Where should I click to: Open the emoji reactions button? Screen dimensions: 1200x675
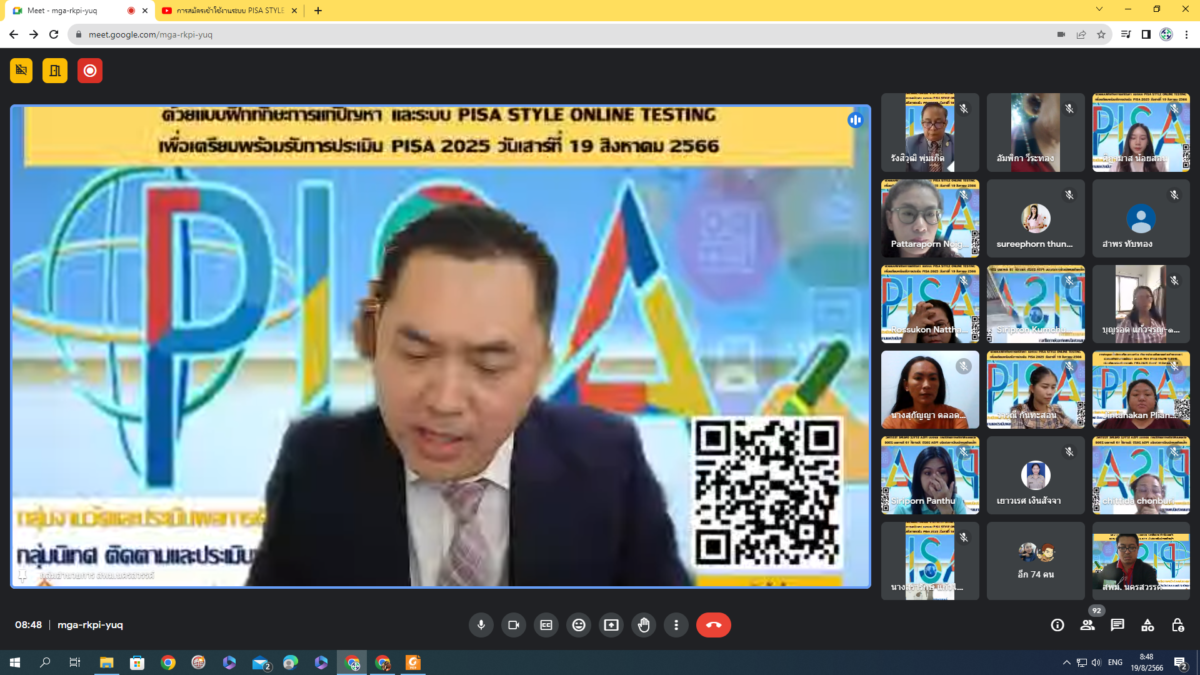[x=579, y=625]
